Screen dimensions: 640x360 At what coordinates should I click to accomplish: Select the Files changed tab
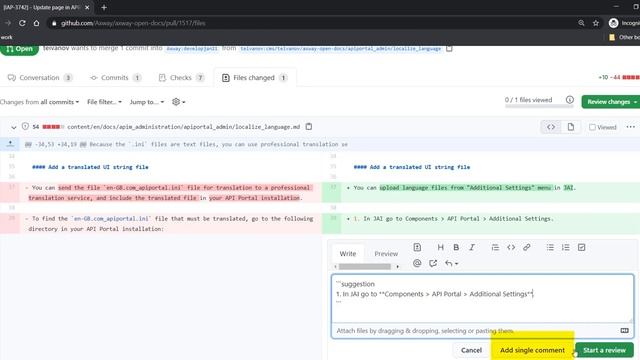tap(254, 78)
